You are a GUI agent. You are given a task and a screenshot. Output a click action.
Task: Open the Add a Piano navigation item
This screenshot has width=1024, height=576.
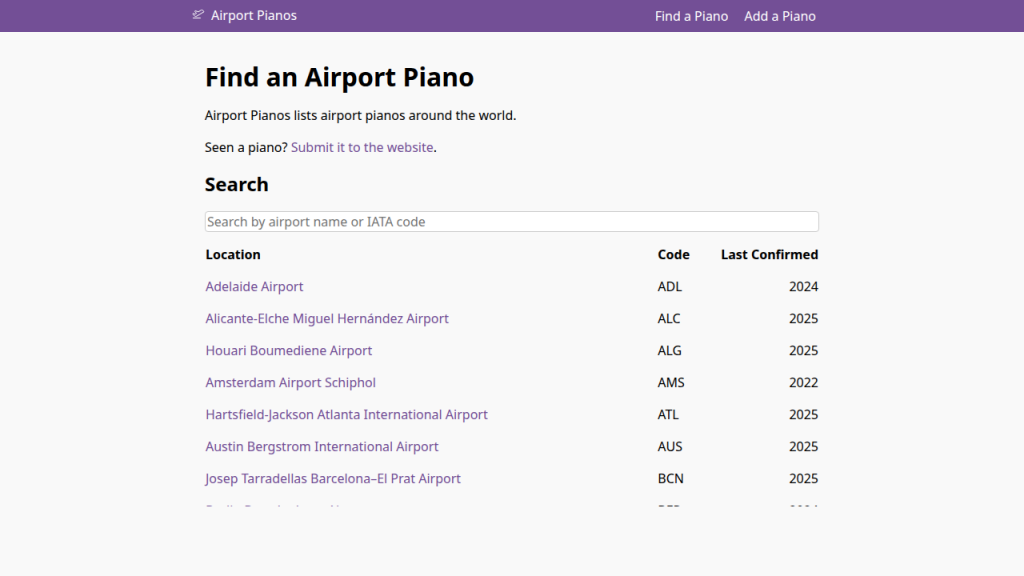point(779,16)
